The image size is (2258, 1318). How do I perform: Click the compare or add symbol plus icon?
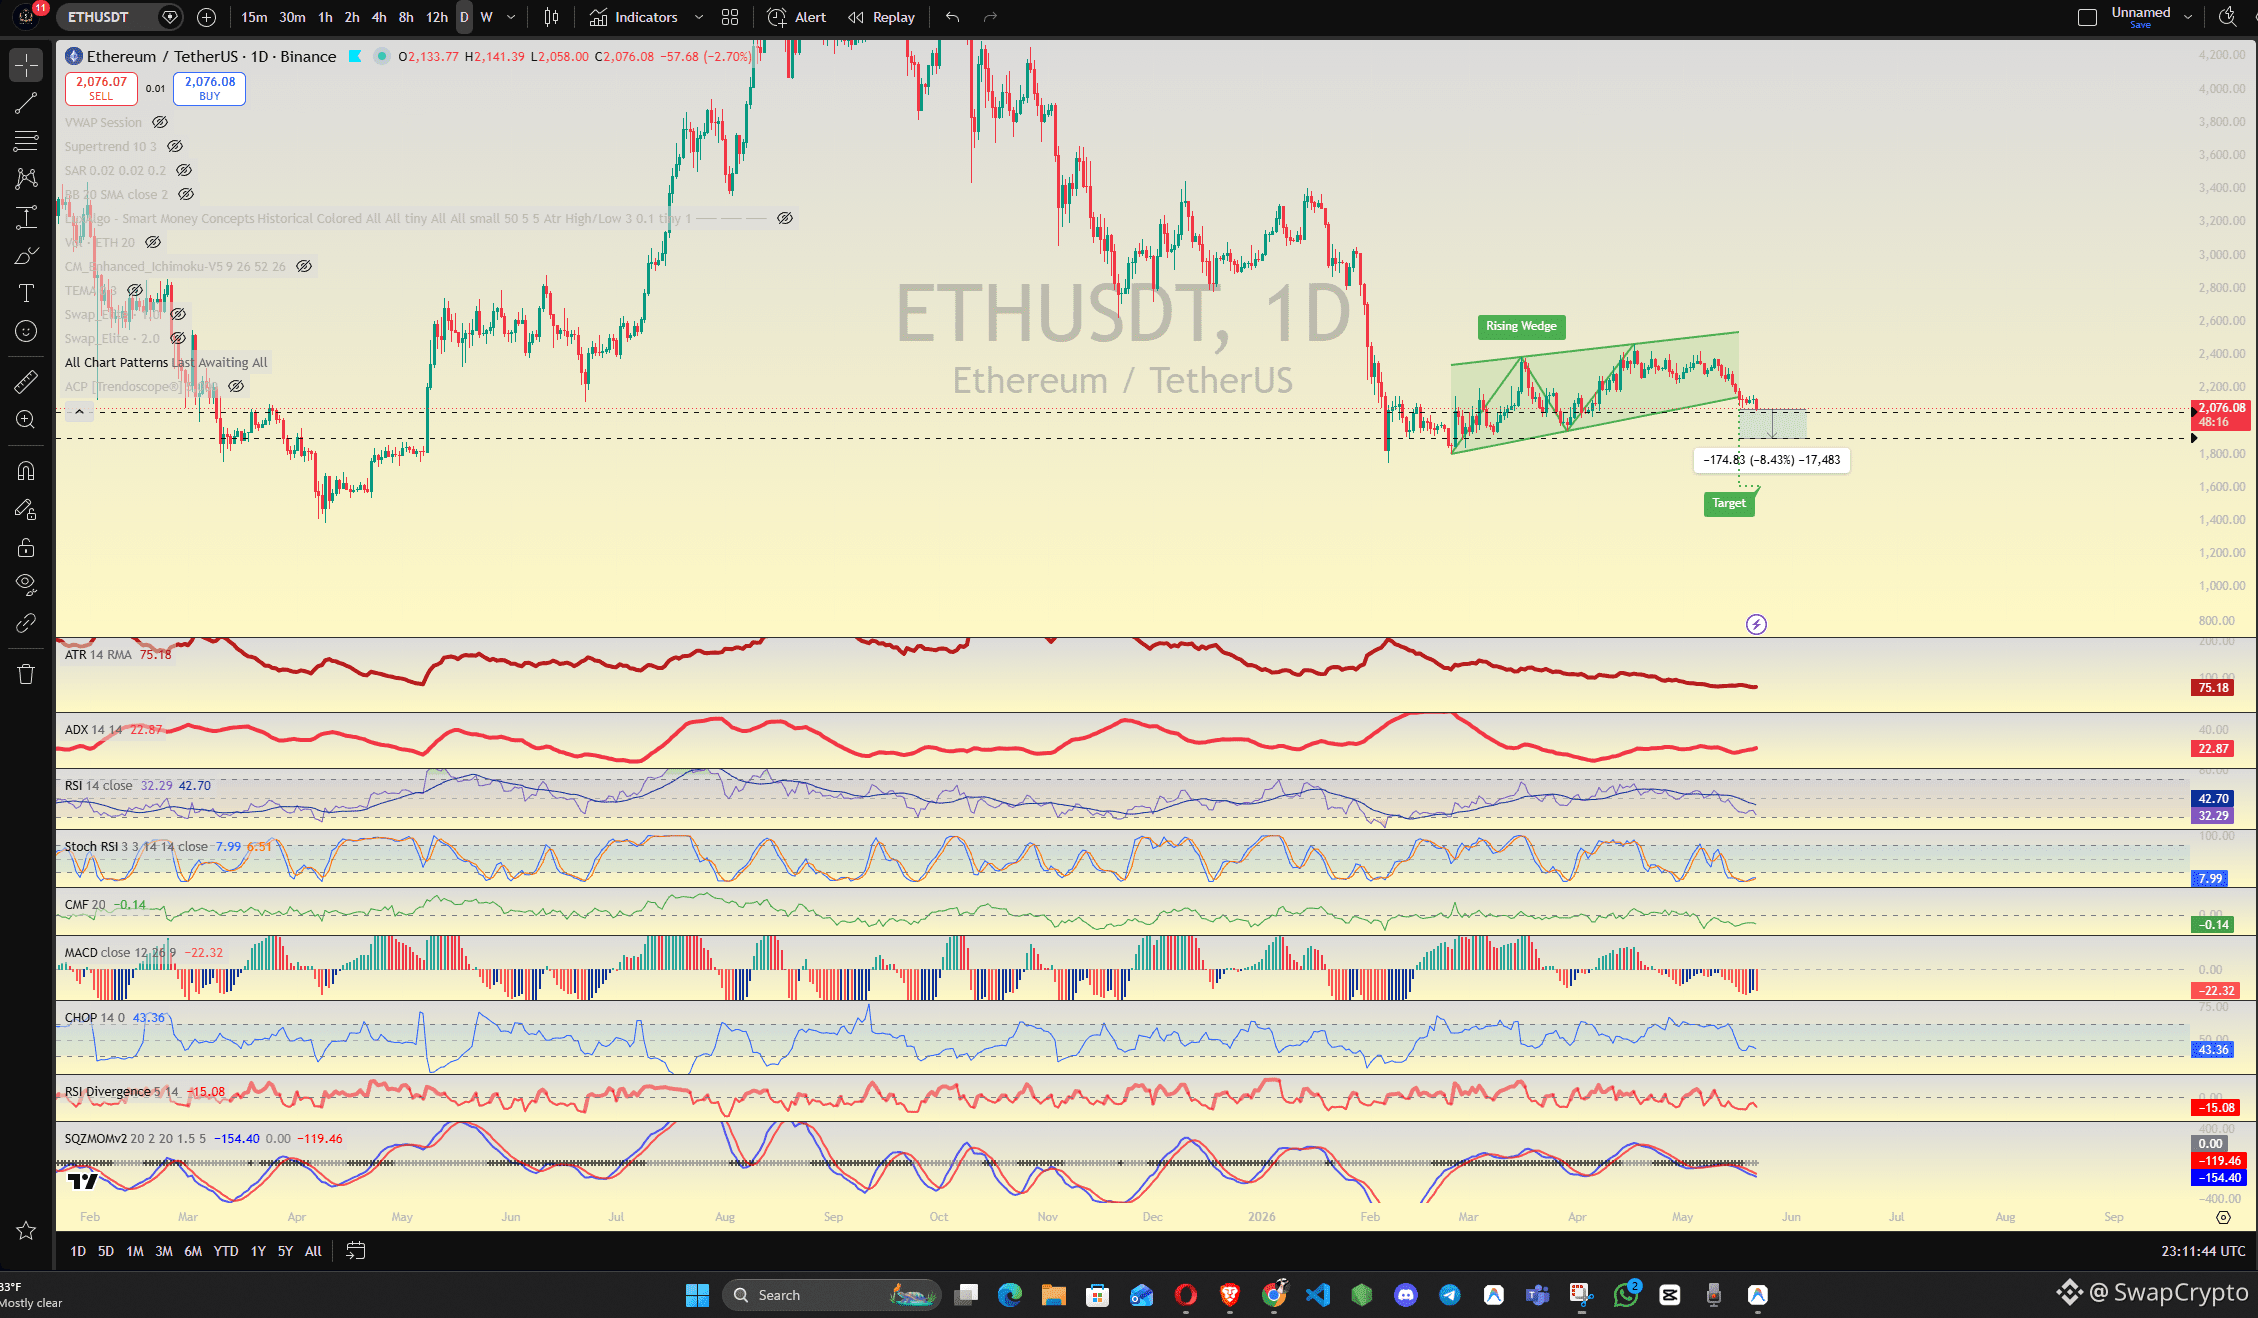(206, 17)
